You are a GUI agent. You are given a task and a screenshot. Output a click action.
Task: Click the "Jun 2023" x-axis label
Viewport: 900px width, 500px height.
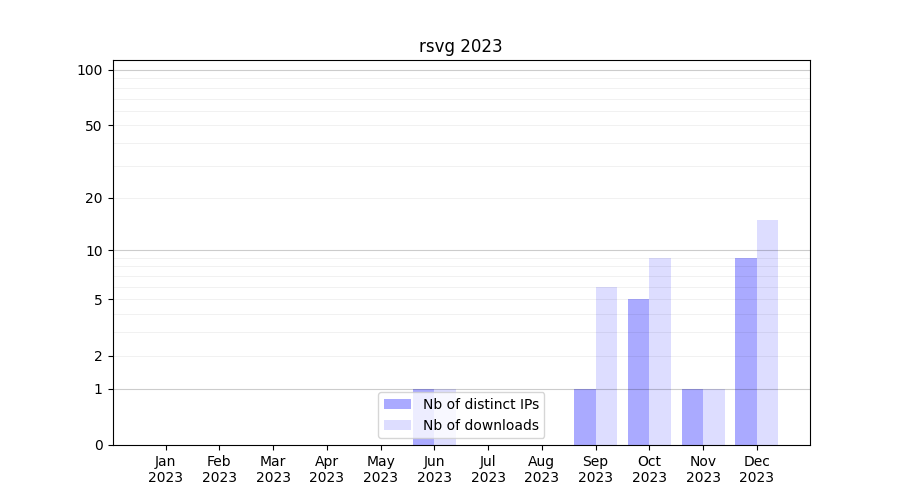(x=434, y=469)
